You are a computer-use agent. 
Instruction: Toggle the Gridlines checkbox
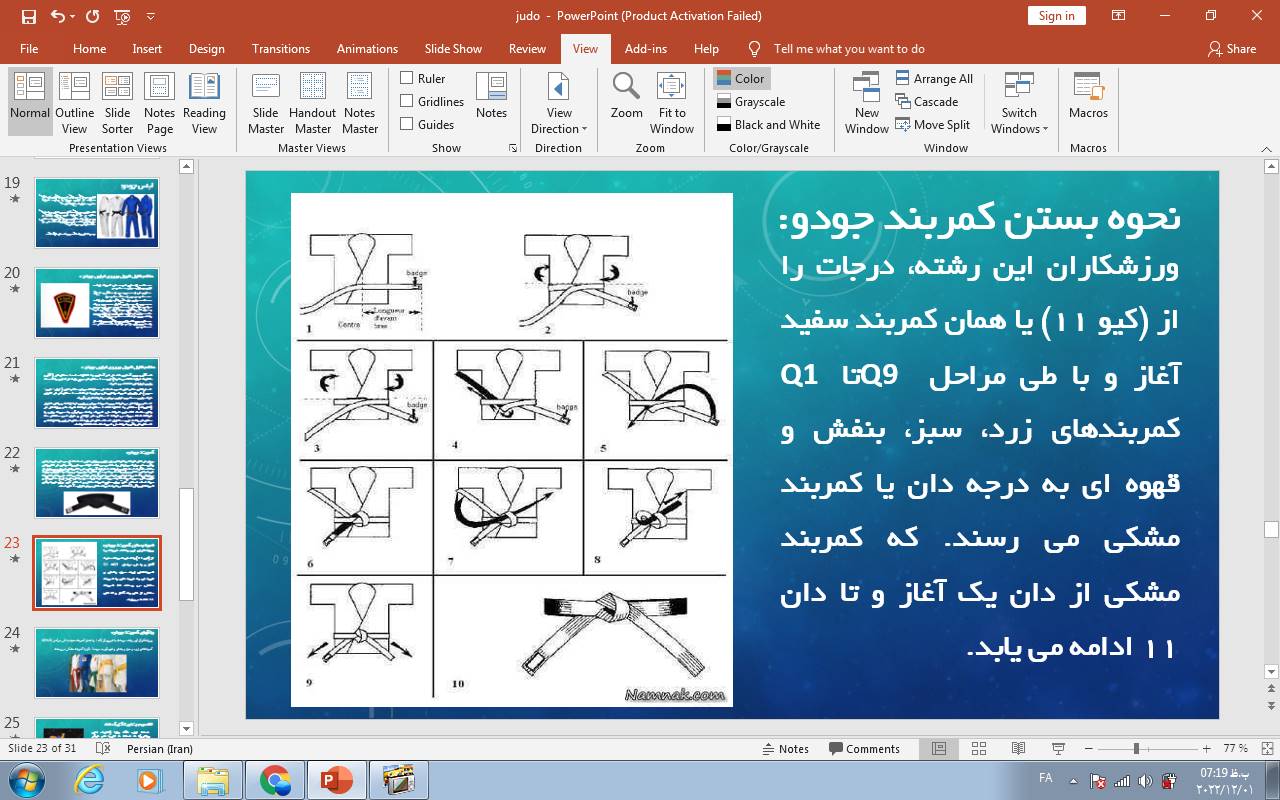point(407,101)
